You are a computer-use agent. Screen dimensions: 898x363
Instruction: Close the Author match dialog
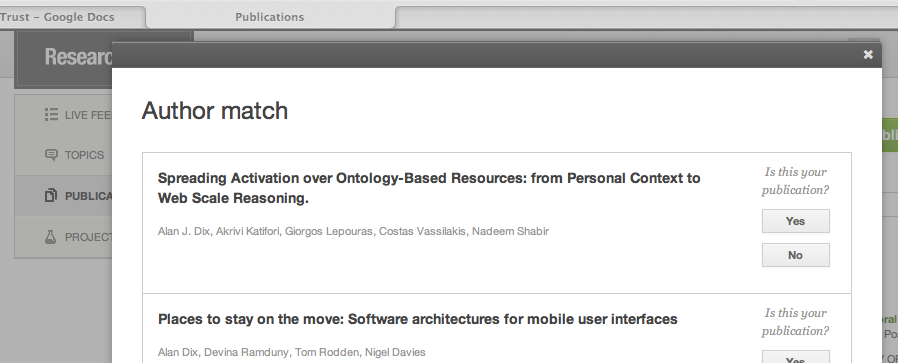coord(868,54)
